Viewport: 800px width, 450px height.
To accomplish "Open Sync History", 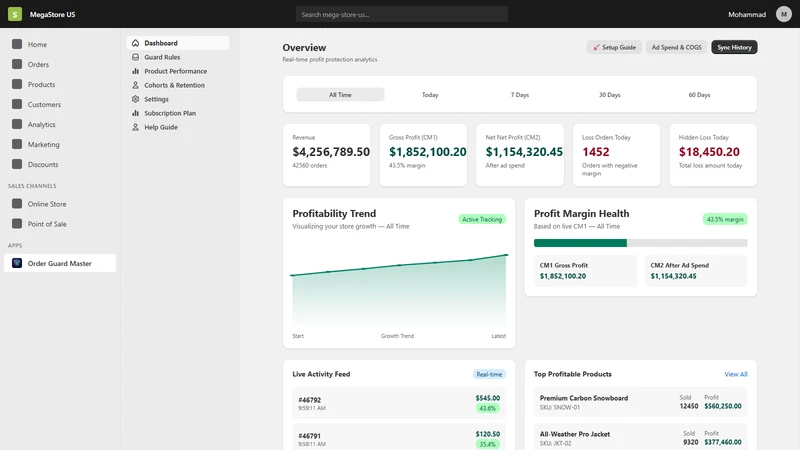I will coord(734,47).
